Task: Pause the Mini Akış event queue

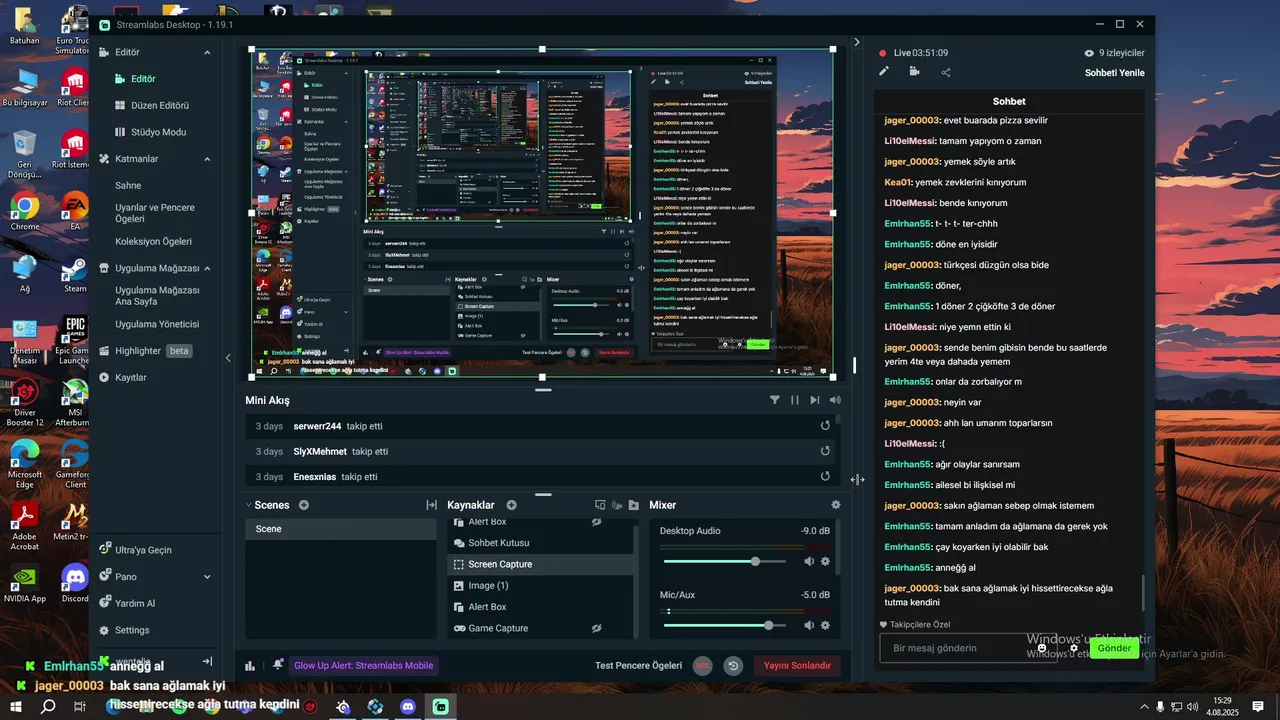Action: pos(795,400)
